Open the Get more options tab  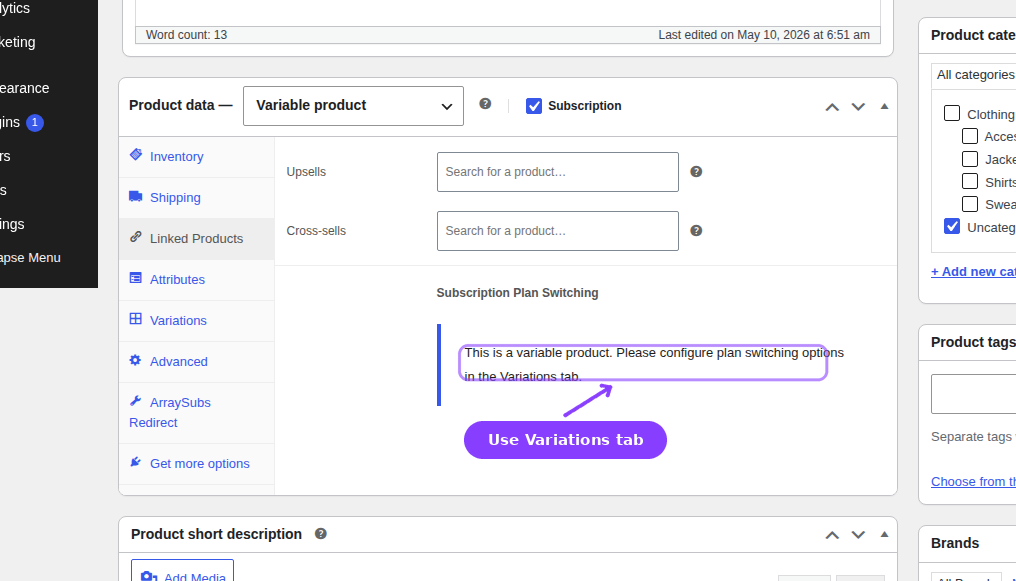click(196, 464)
